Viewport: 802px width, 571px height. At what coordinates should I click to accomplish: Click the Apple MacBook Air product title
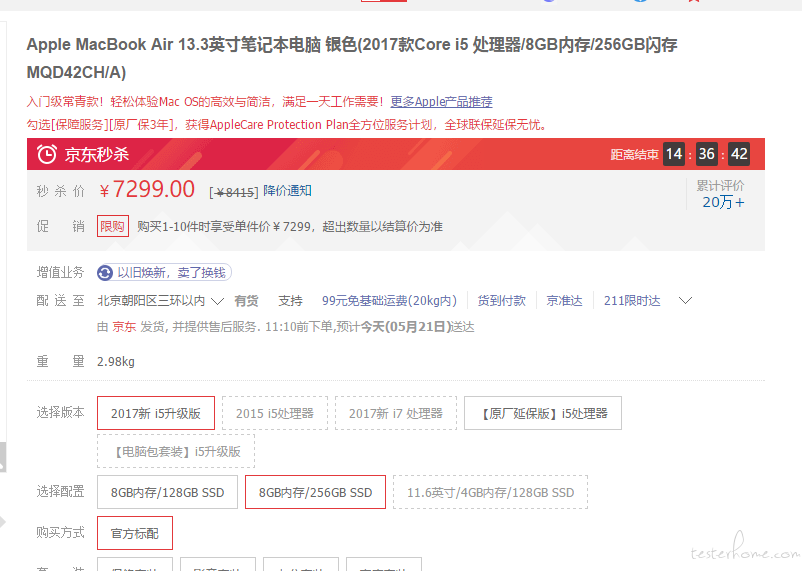click(352, 58)
